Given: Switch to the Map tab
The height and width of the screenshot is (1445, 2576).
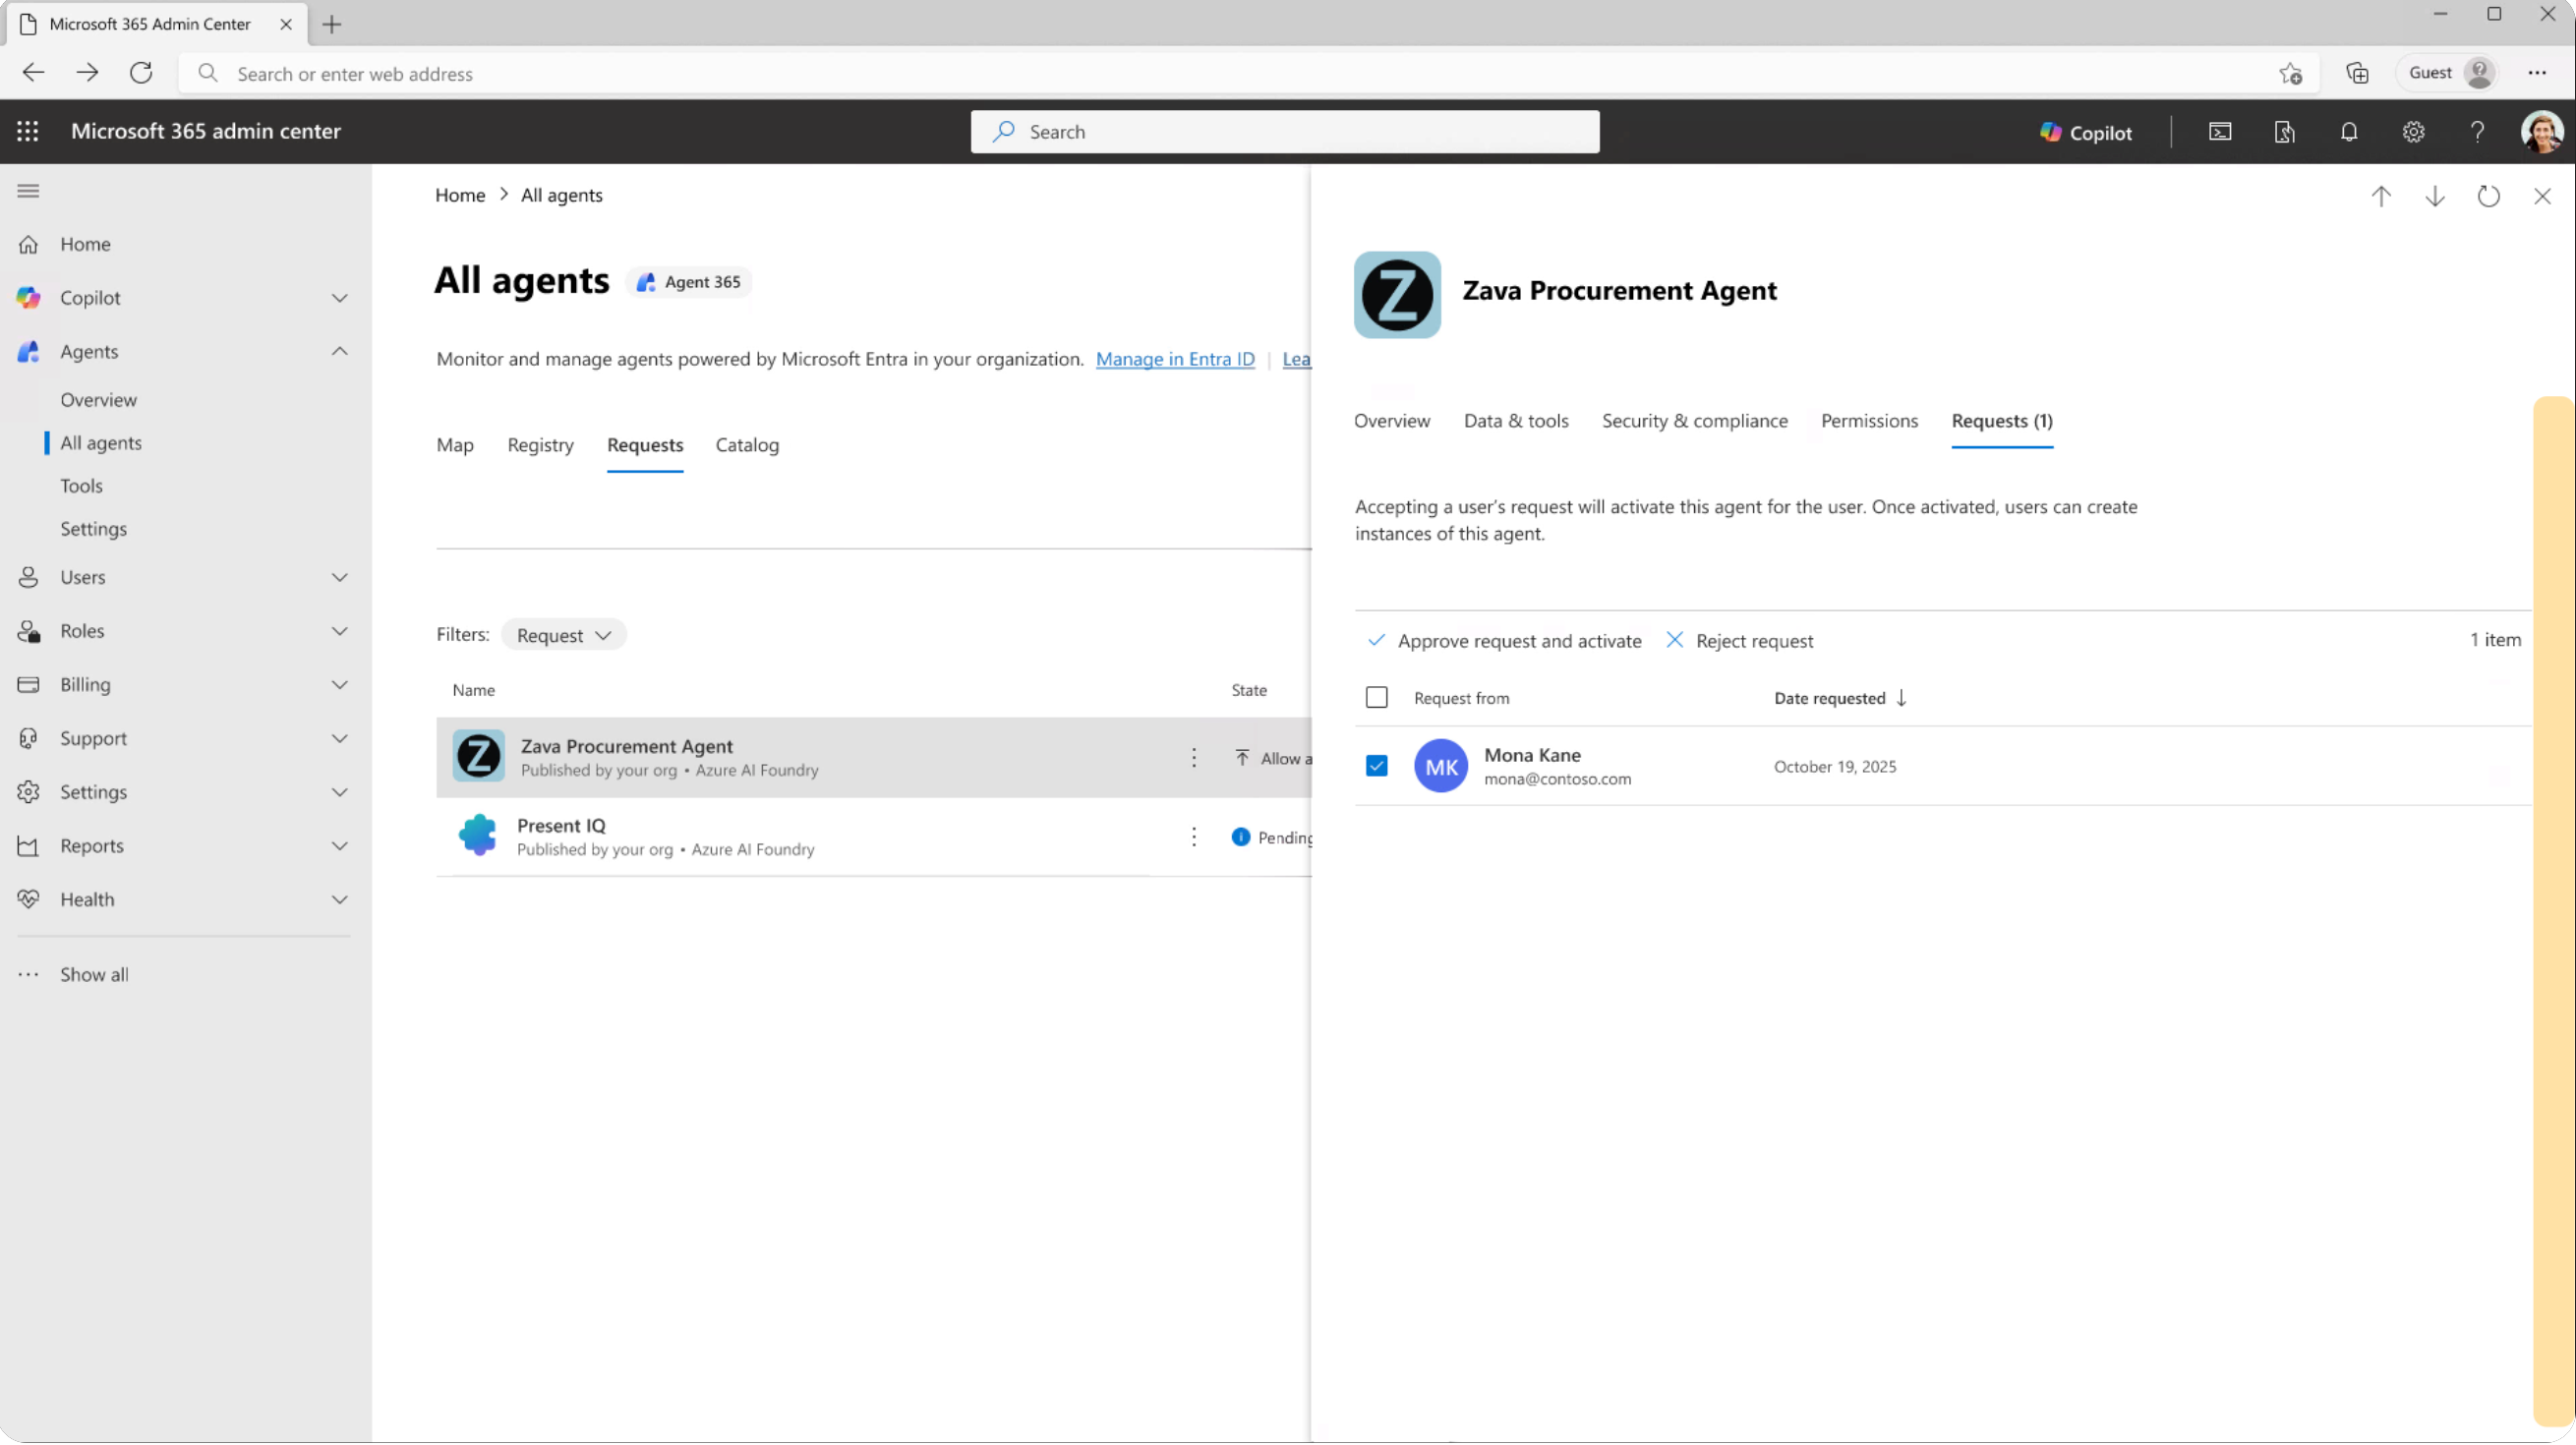Looking at the screenshot, I should 455,446.
